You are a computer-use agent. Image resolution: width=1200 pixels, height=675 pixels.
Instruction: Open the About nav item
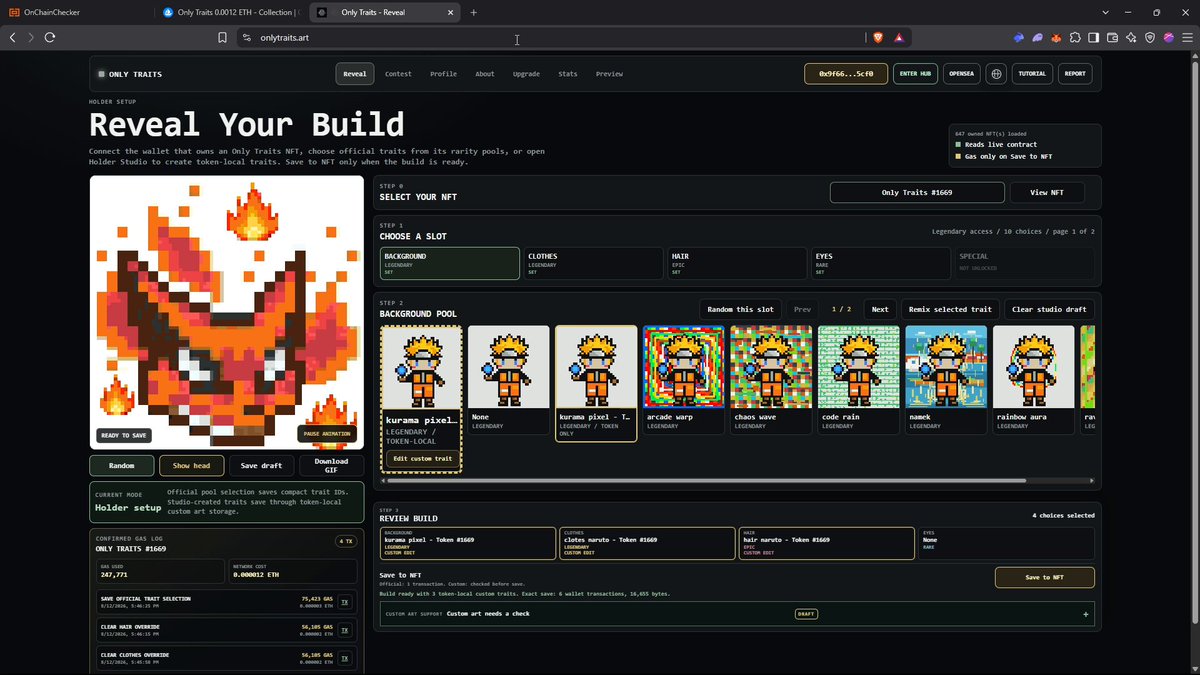[x=485, y=74]
